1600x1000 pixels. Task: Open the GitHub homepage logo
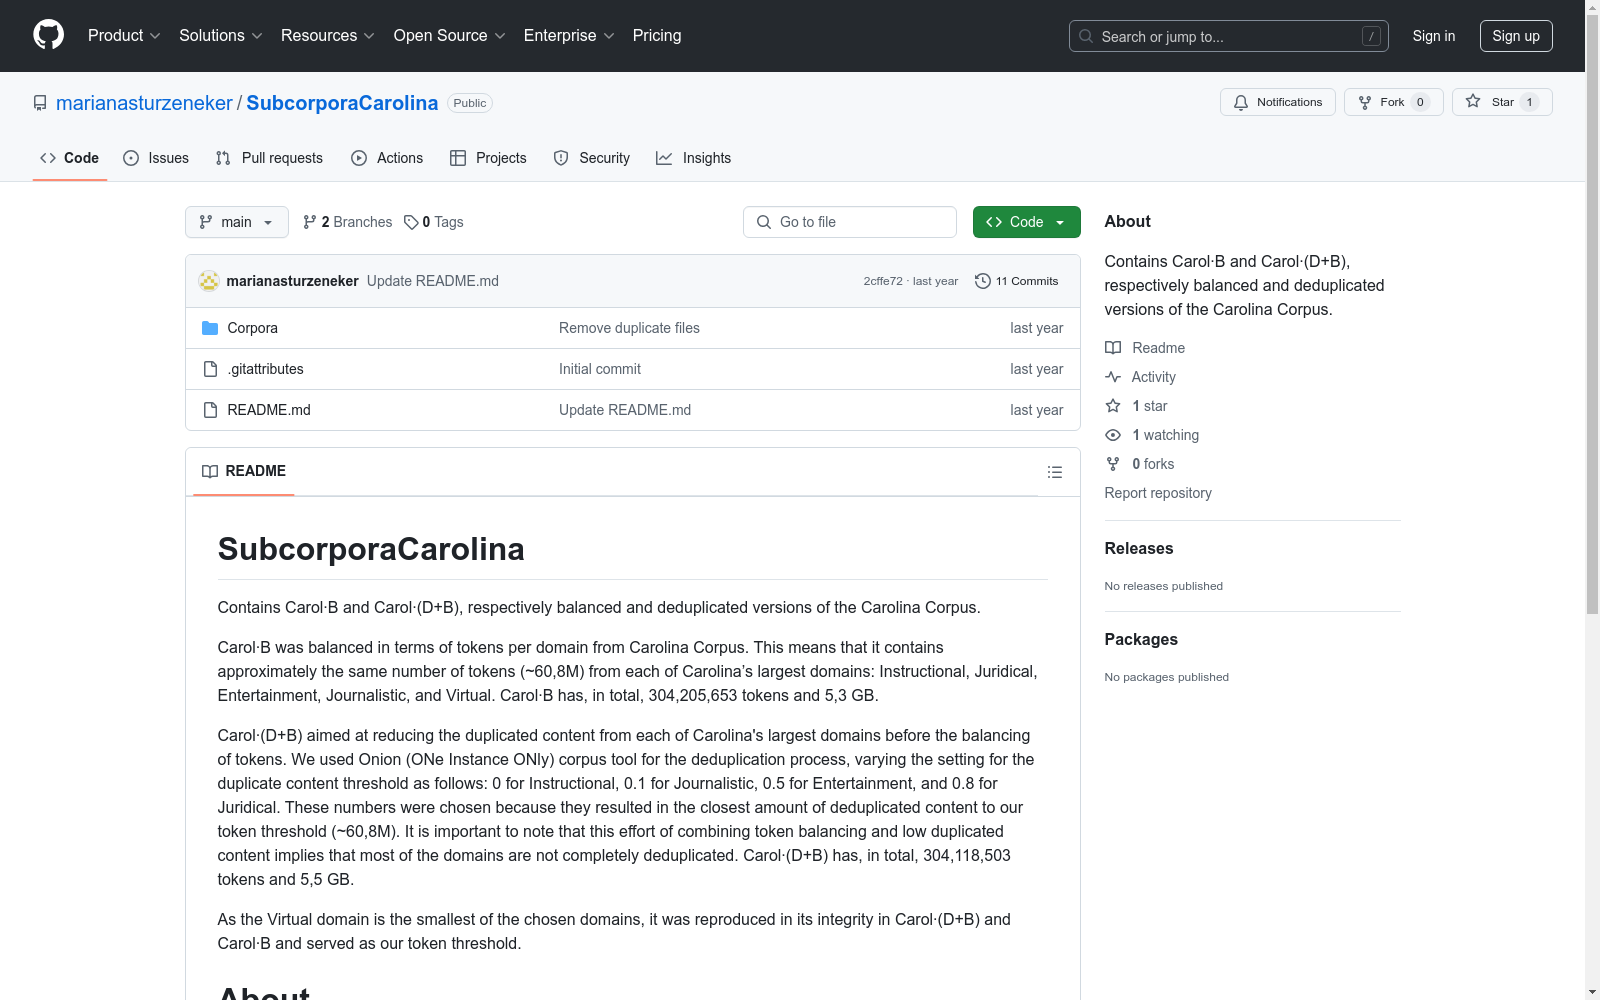tap(48, 35)
